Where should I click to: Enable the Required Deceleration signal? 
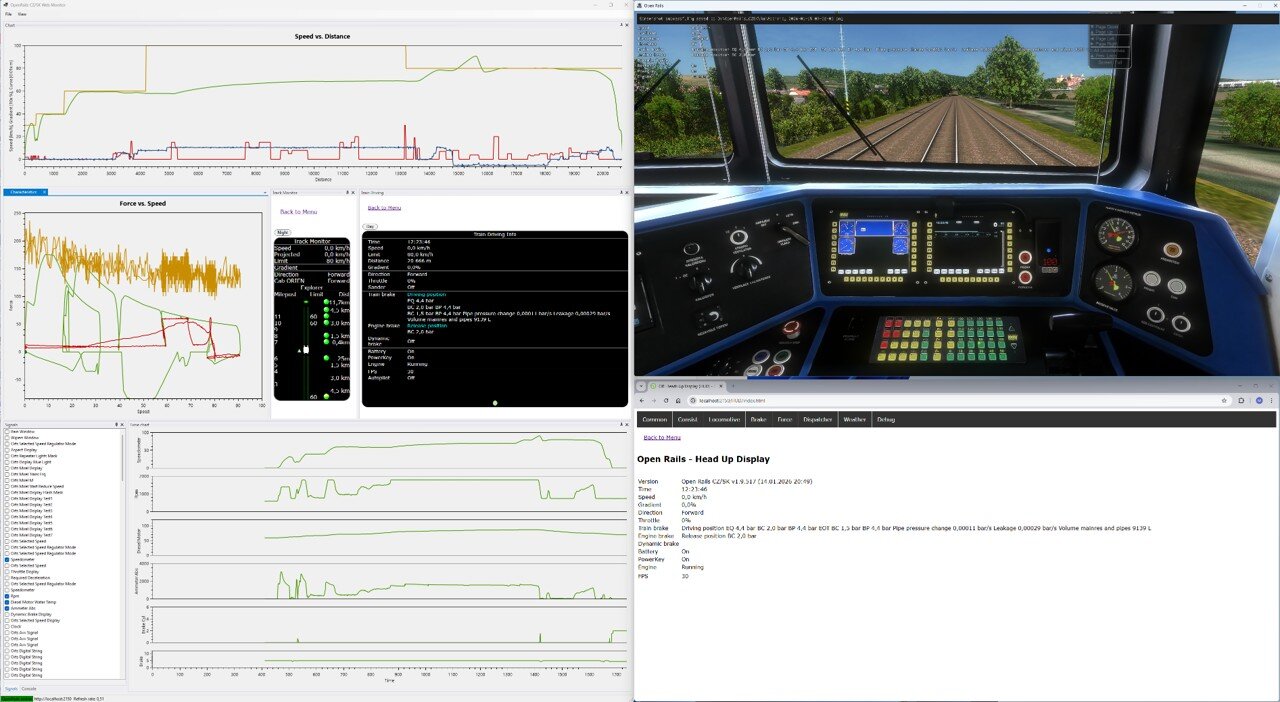coord(7,578)
